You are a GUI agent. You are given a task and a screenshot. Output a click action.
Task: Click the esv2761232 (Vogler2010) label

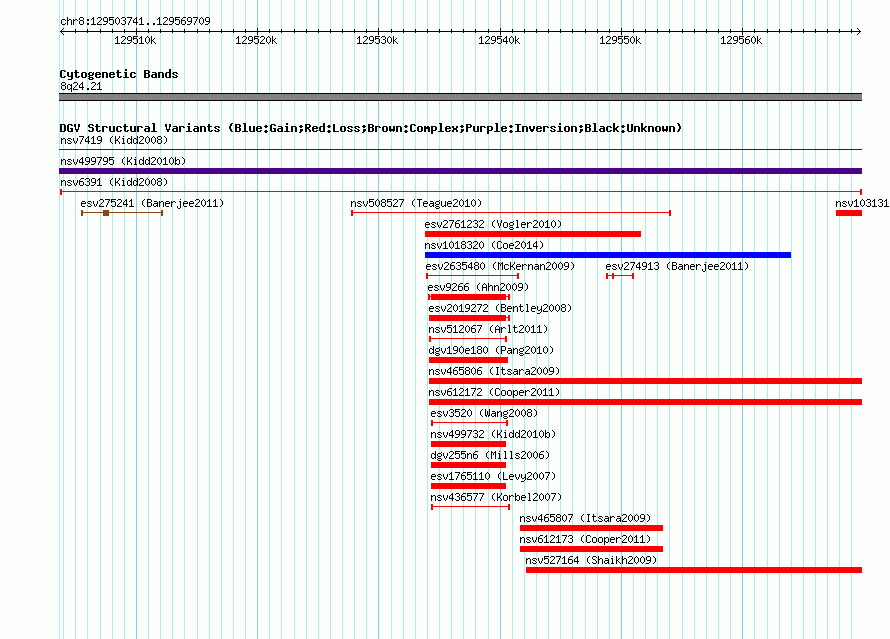(x=493, y=224)
